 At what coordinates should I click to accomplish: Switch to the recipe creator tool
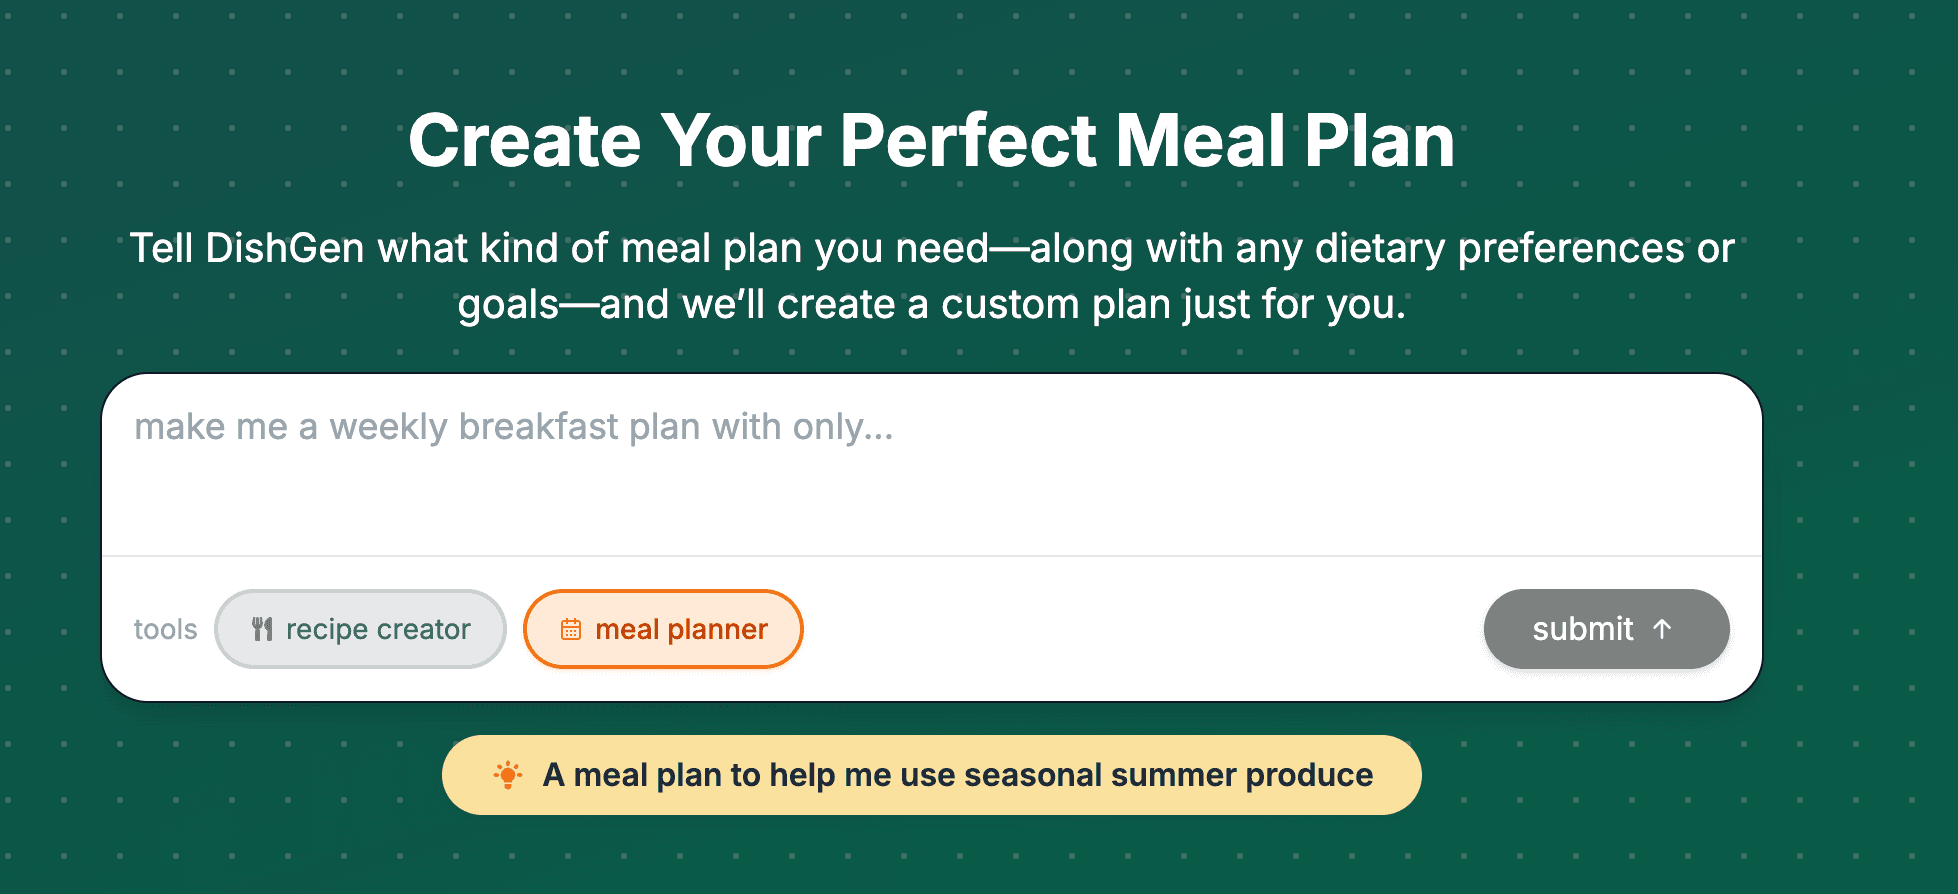(360, 629)
